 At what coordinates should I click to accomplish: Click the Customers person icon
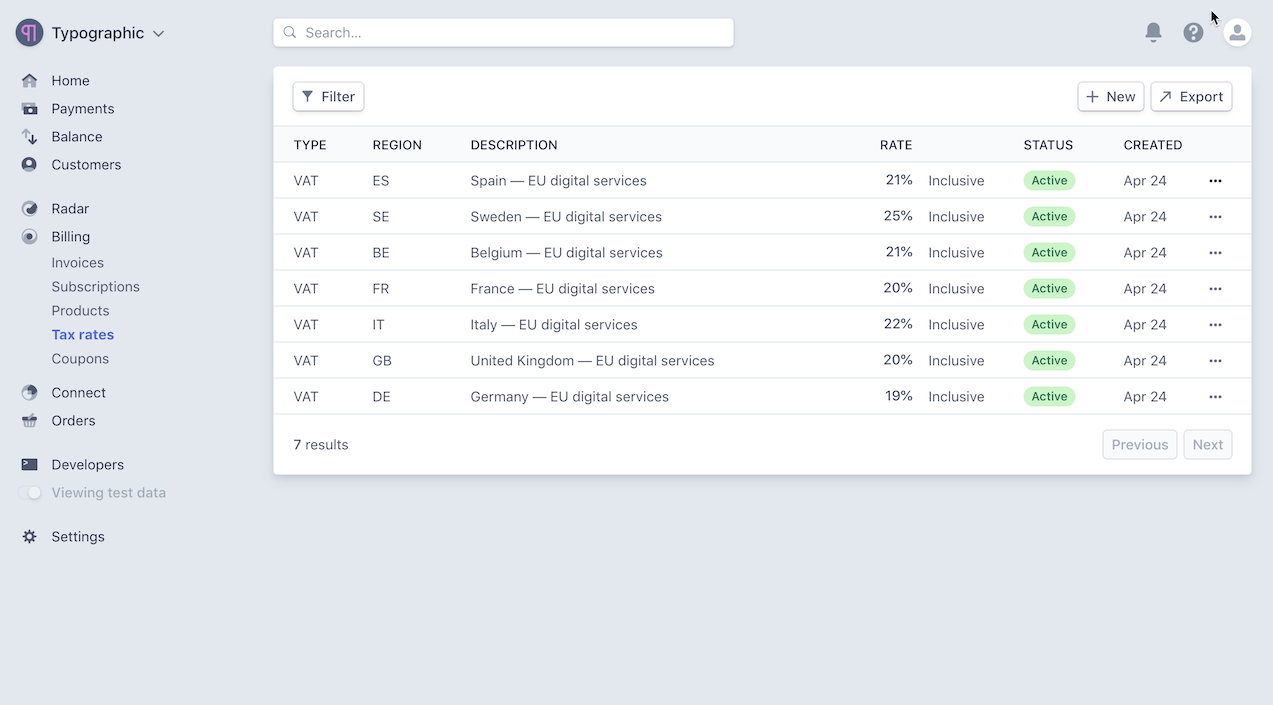30,165
